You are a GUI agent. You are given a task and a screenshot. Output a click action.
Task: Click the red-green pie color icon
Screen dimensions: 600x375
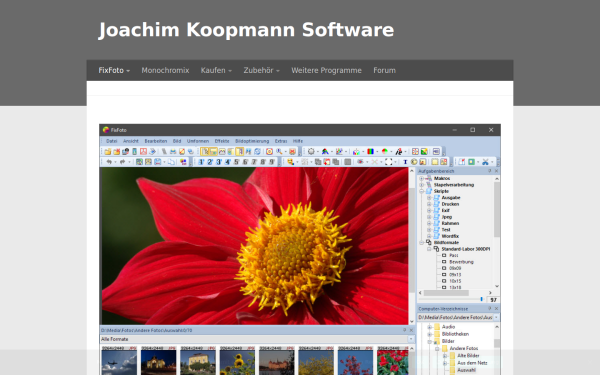[x=385, y=152]
